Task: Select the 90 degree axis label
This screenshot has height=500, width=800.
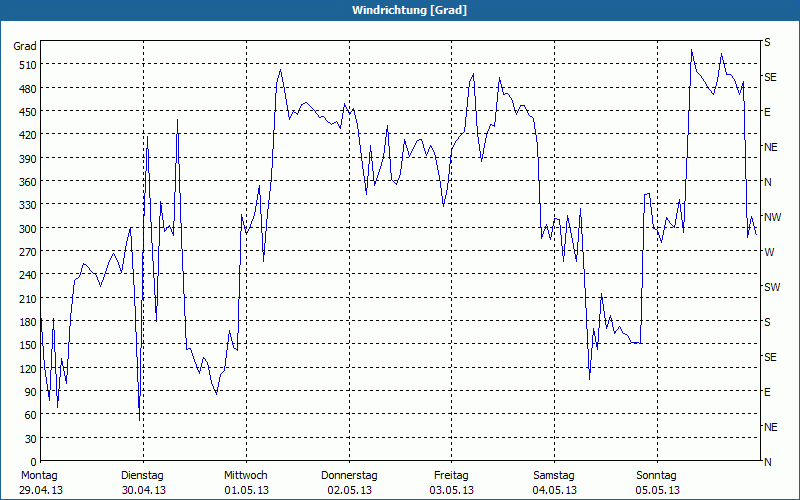Action: 31,392
